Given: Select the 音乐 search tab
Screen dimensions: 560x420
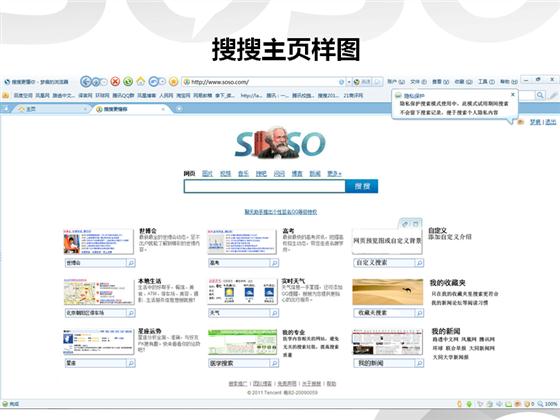Looking at the screenshot, I should 243,174.
